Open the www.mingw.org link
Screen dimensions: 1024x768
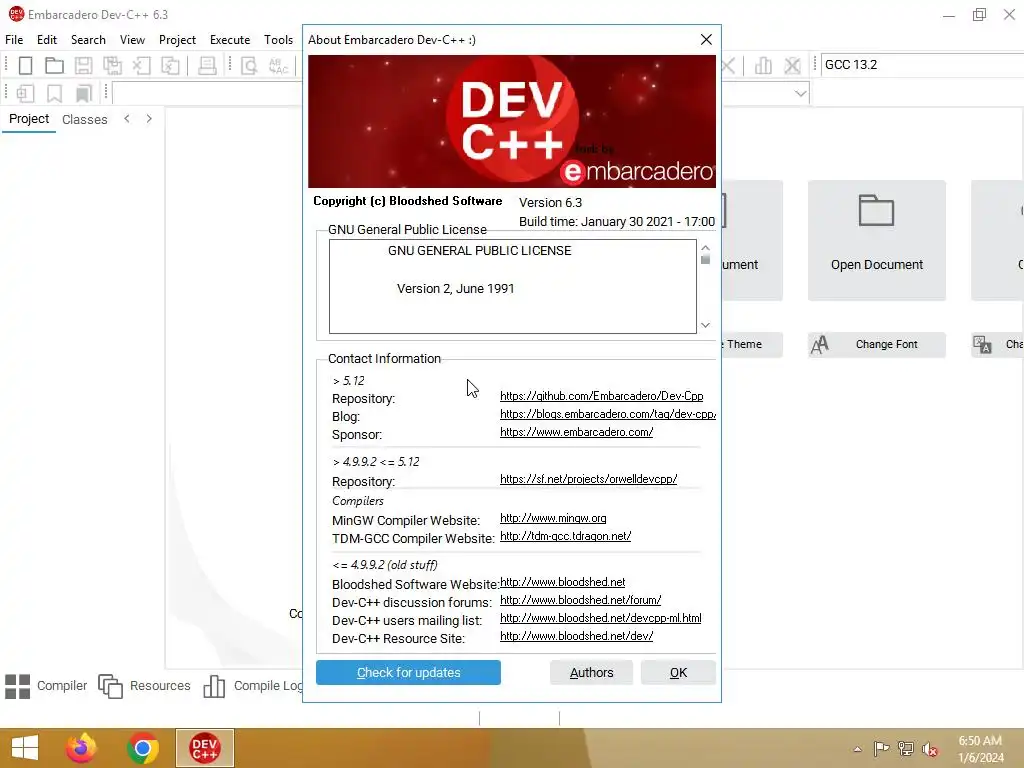(553, 518)
